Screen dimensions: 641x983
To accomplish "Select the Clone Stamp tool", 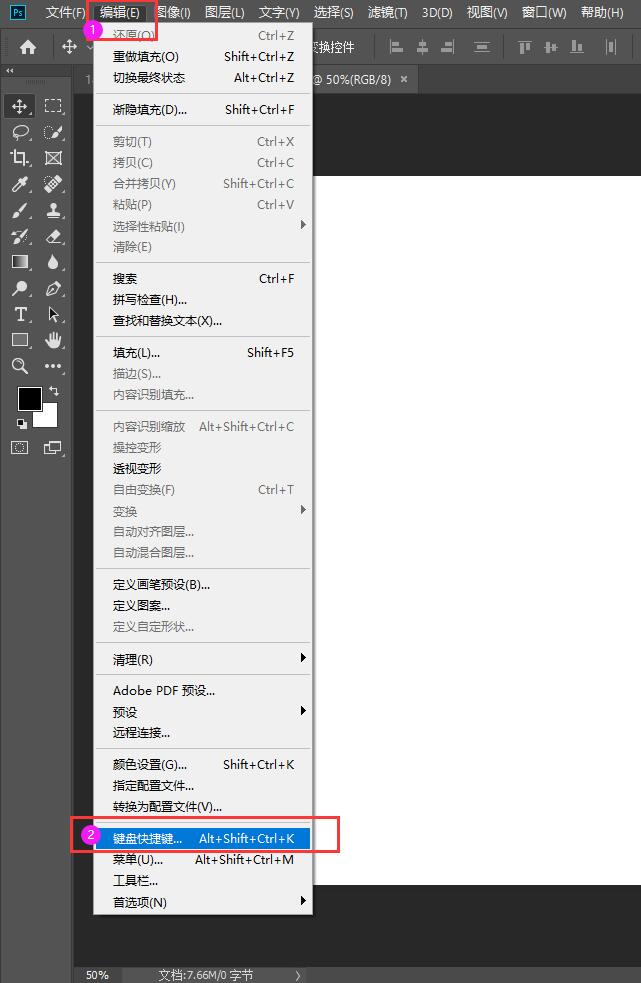I will click(53, 210).
